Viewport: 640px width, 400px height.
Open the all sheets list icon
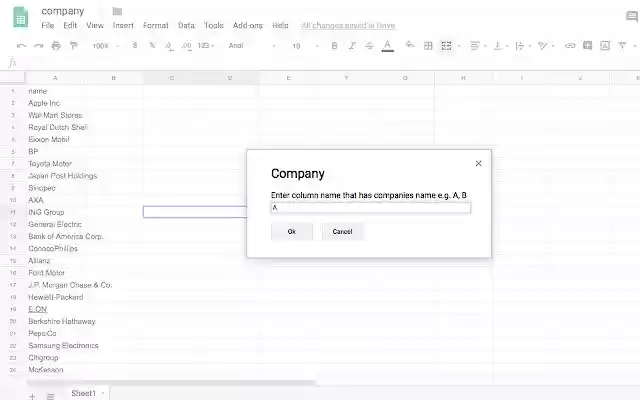pos(50,396)
